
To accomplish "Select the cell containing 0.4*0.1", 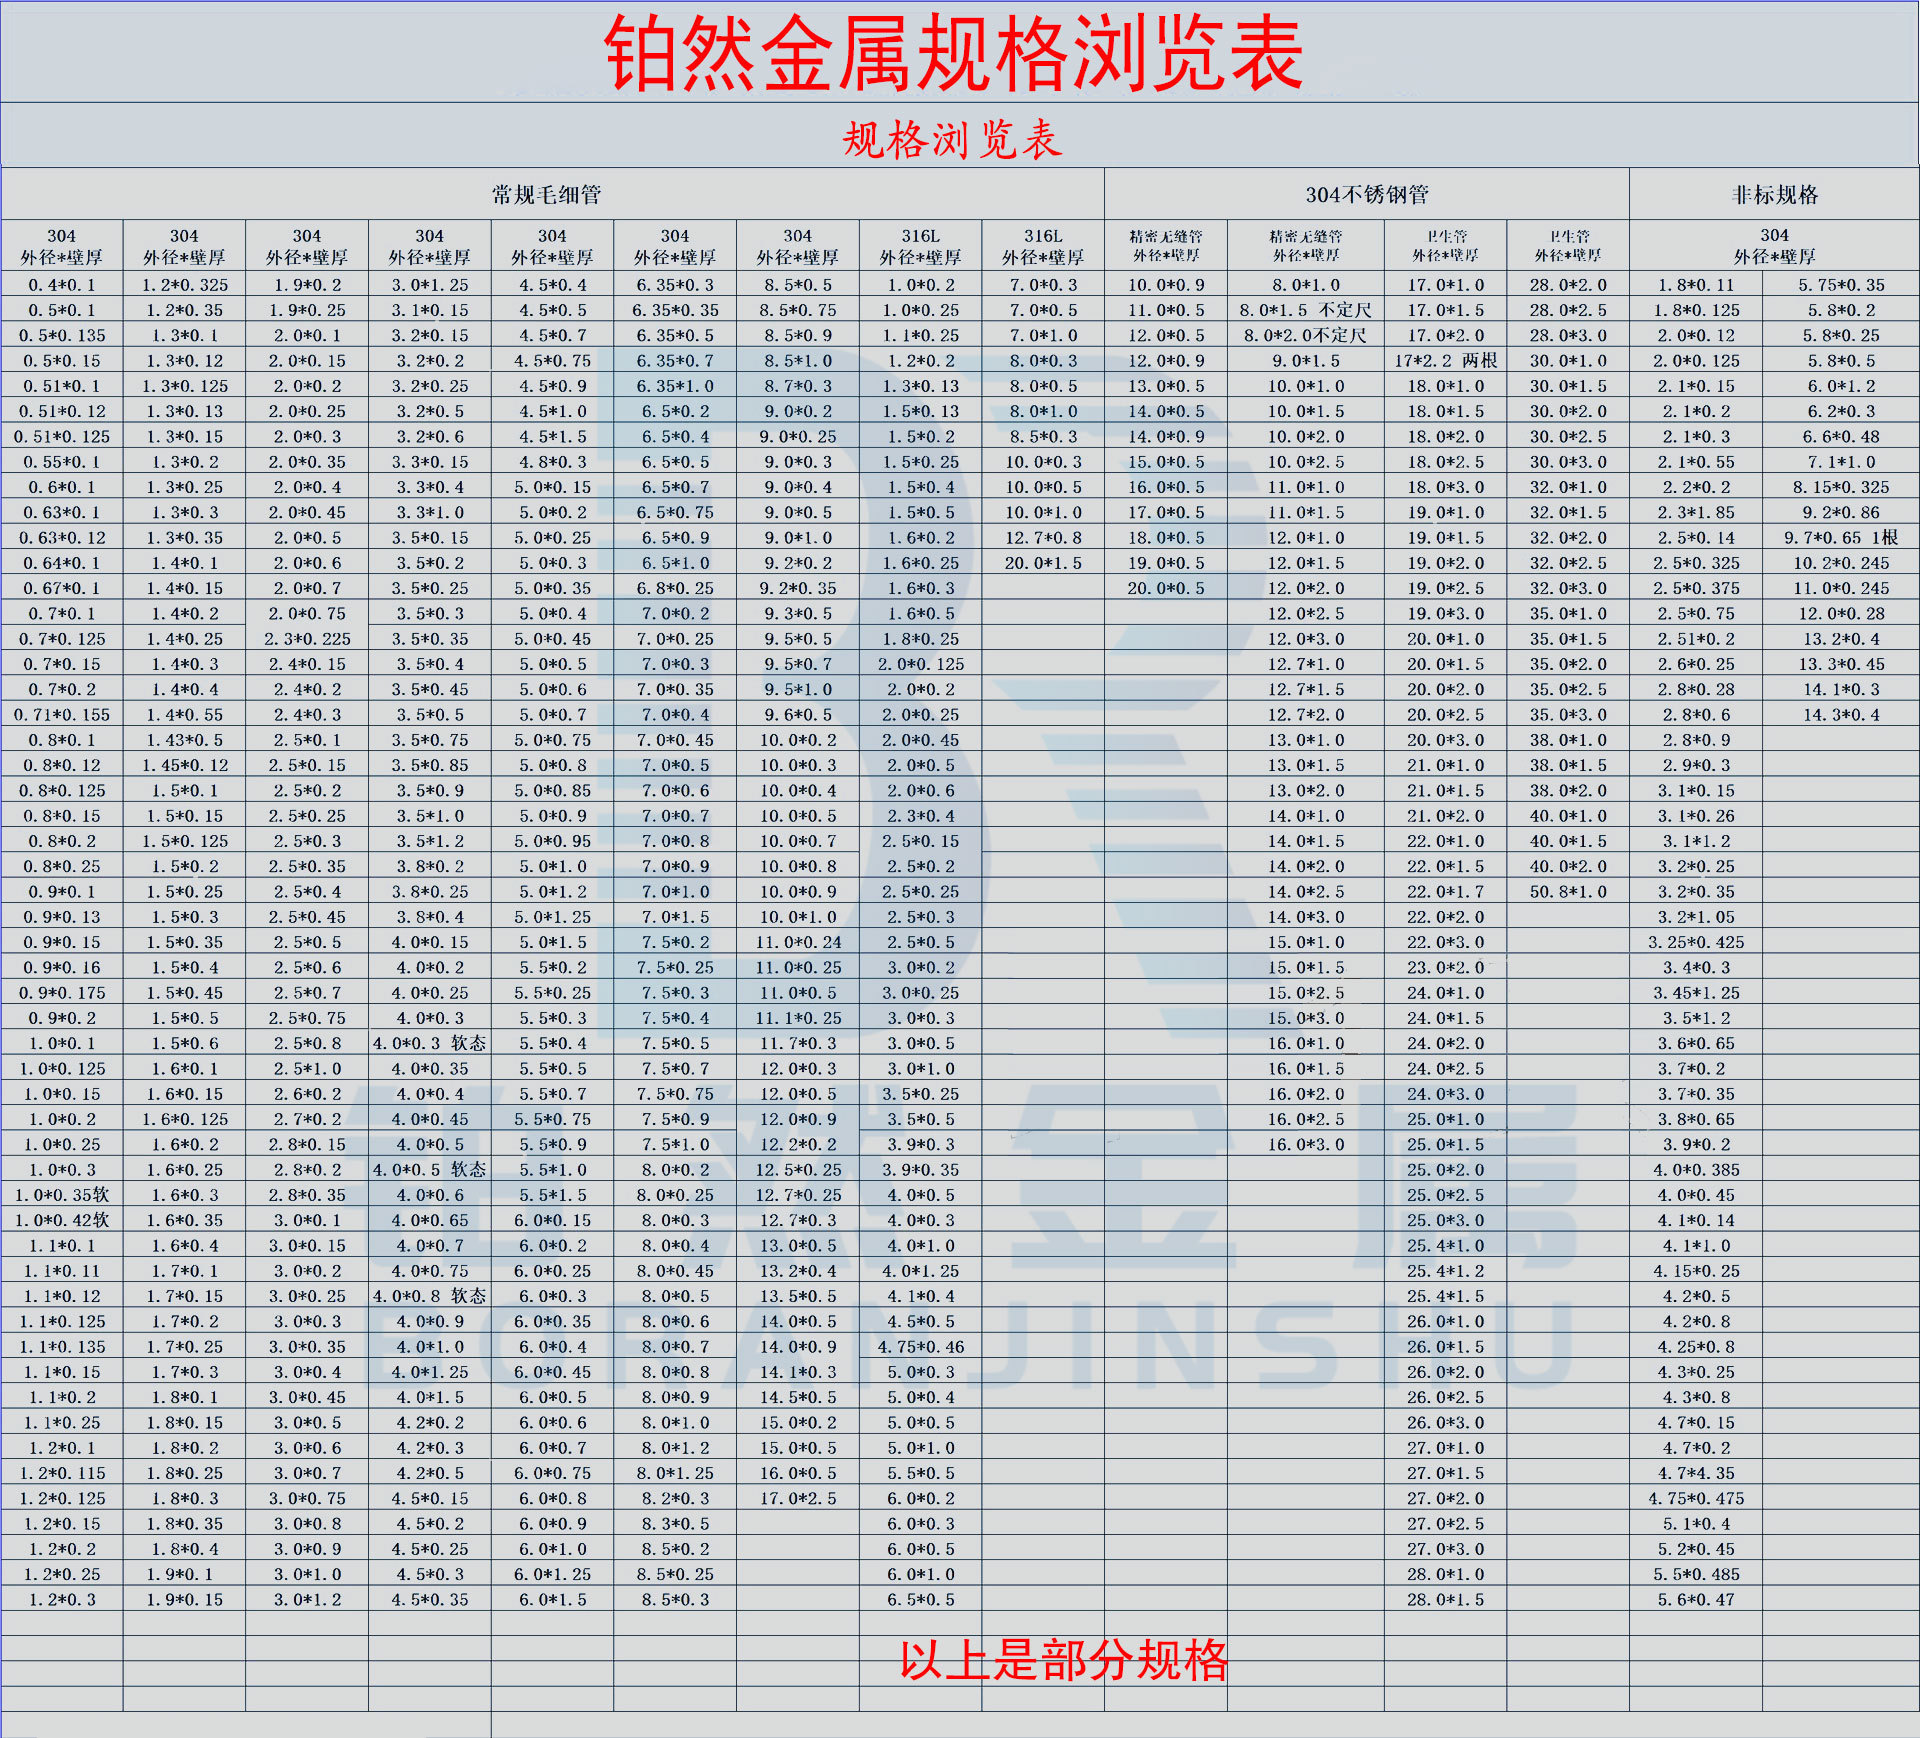I will 60,284.
